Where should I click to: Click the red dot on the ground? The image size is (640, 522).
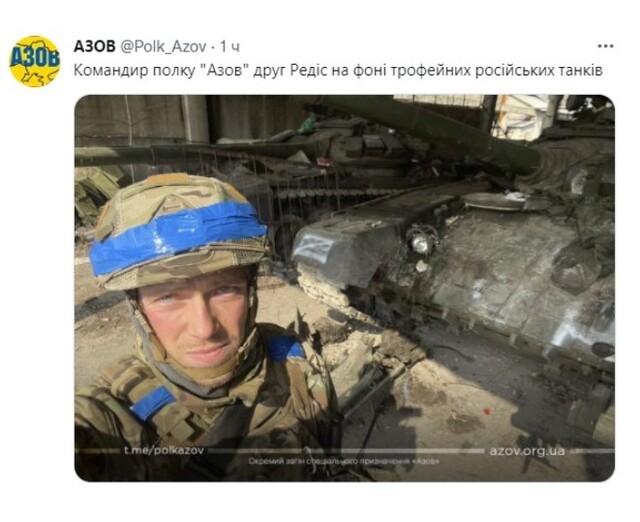point(486,412)
